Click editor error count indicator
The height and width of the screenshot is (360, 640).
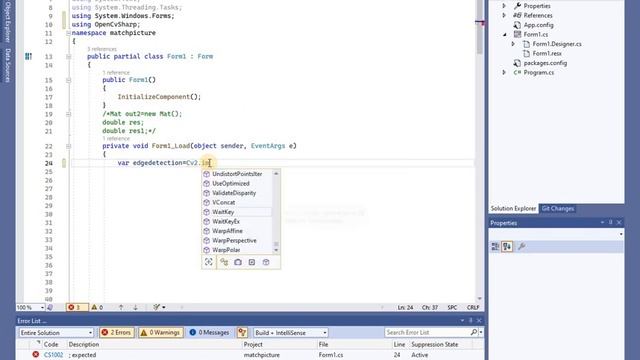(x=77, y=307)
